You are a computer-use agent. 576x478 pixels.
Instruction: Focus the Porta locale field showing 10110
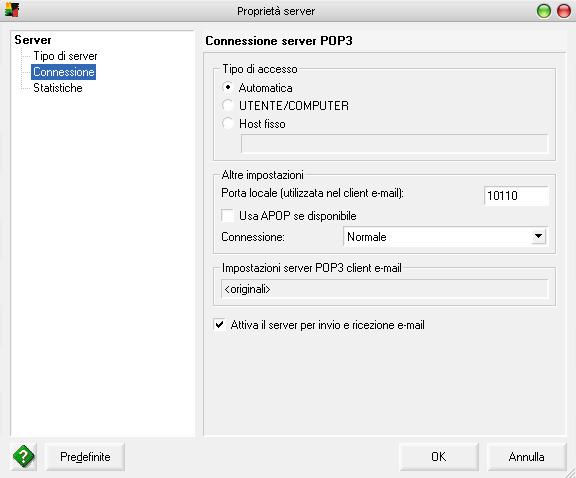click(x=516, y=195)
